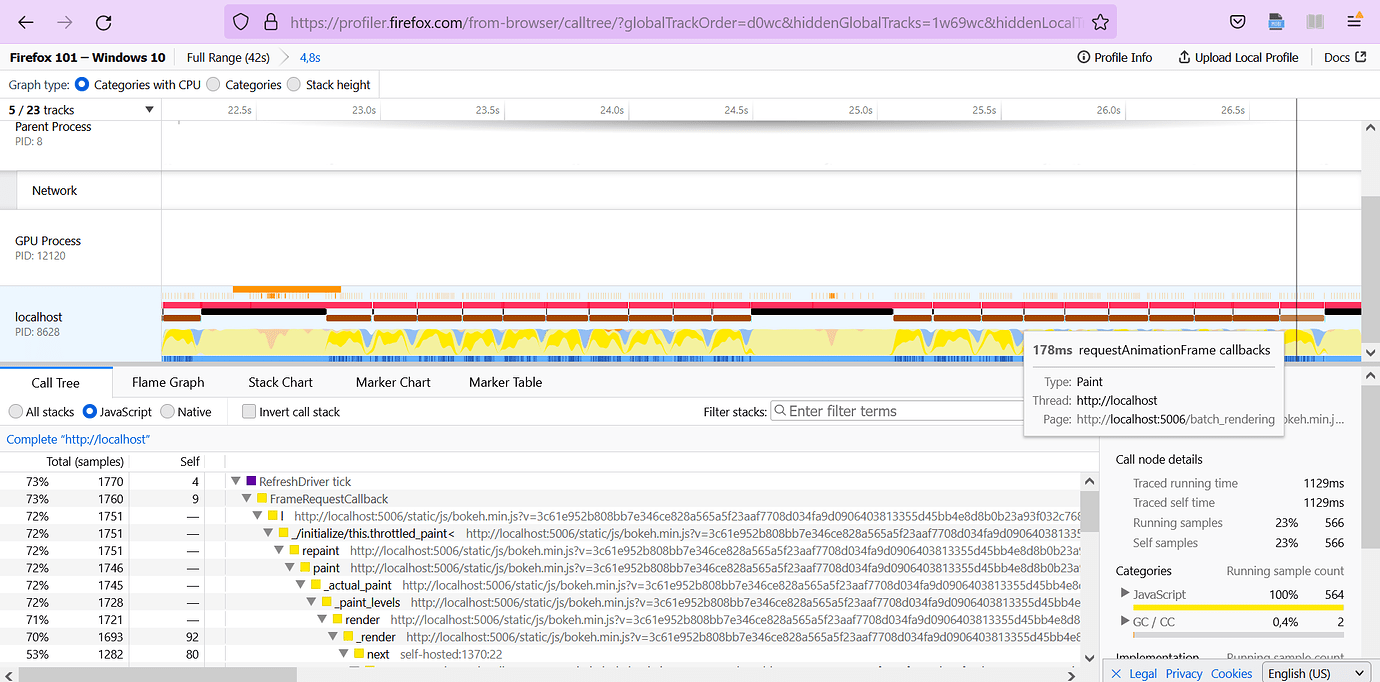Click the Filter stacks input field
The height and width of the screenshot is (682, 1380).
897,411
